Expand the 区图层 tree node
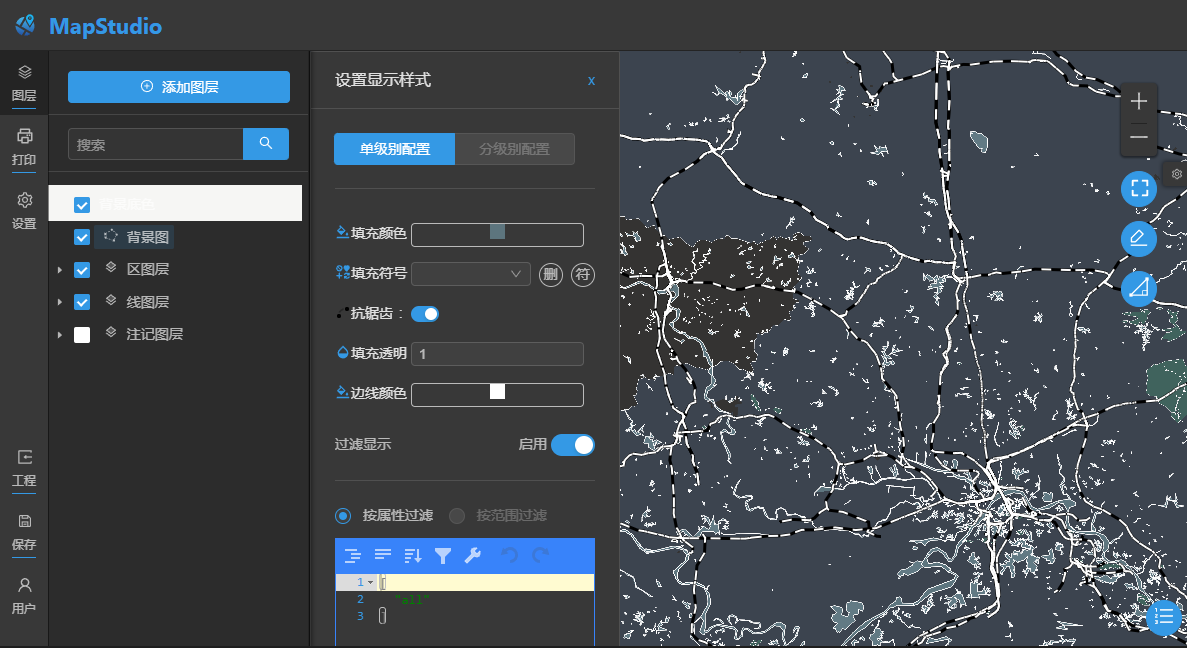Screen dimensions: 1187x648 pyautogui.click(x=60, y=269)
